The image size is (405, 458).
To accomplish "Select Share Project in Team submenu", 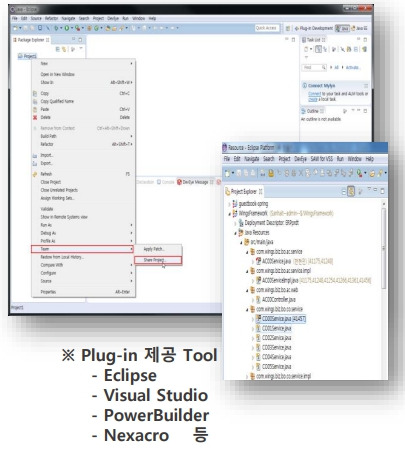I will pos(158,260).
